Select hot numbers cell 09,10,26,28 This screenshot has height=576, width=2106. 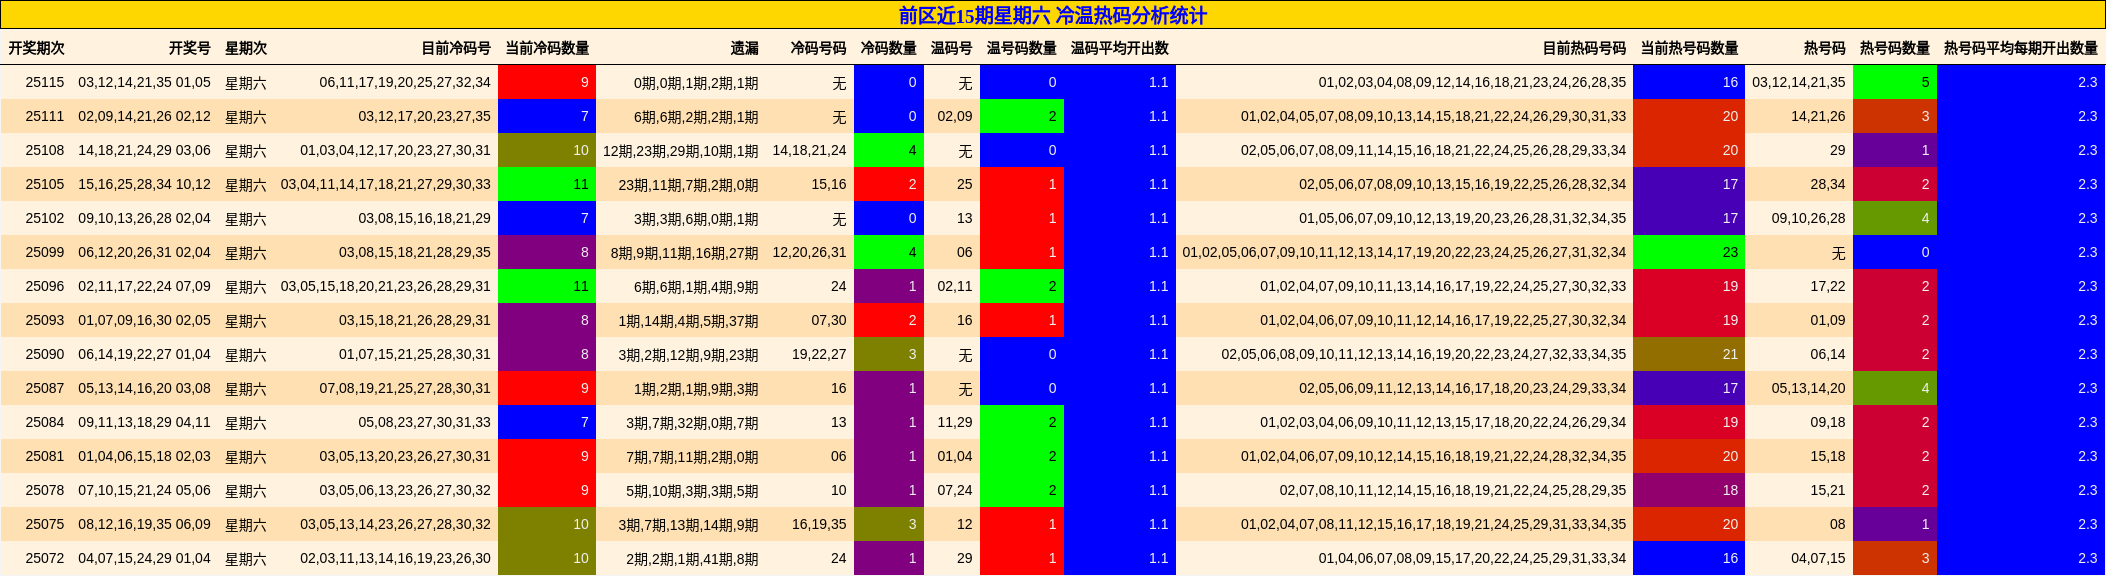tap(1808, 218)
